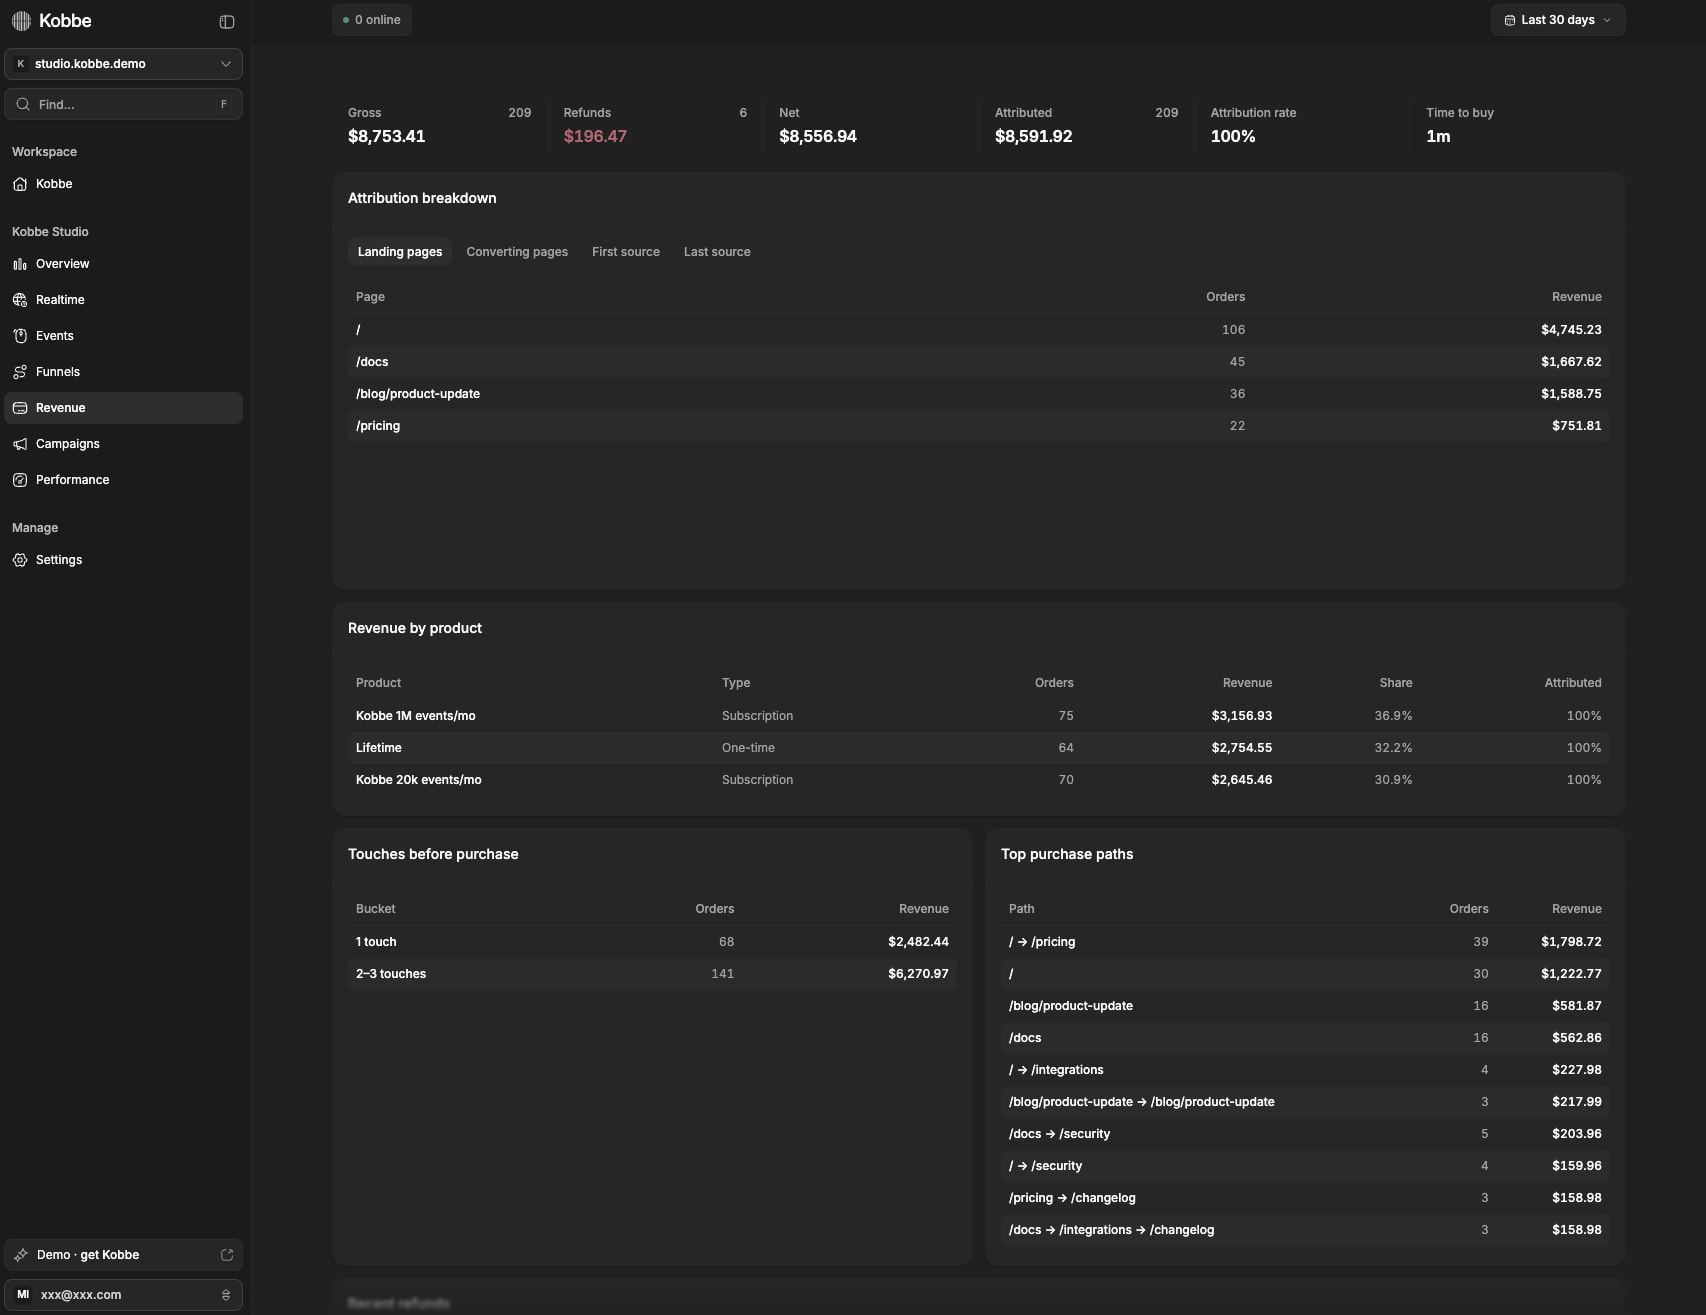Screen dimensions: 1706x1315
Task: Click the Refunds $196.47 amount
Action: click(595, 136)
